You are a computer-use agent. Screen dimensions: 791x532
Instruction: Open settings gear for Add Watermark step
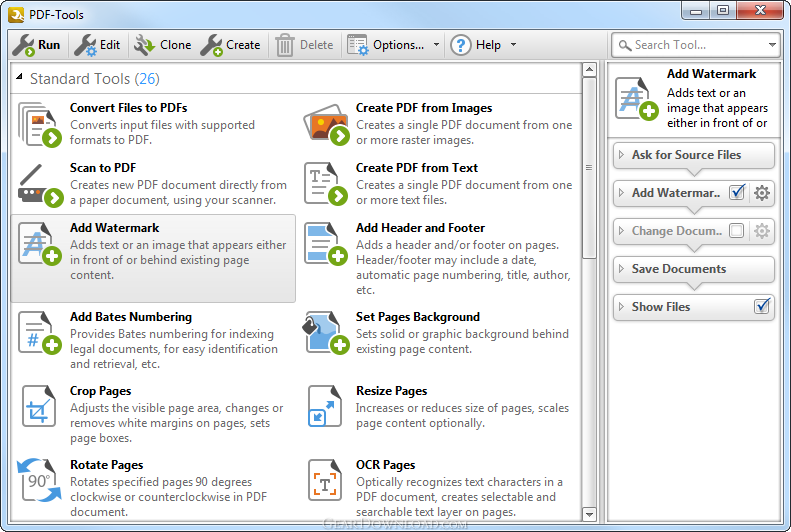point(762,193)
